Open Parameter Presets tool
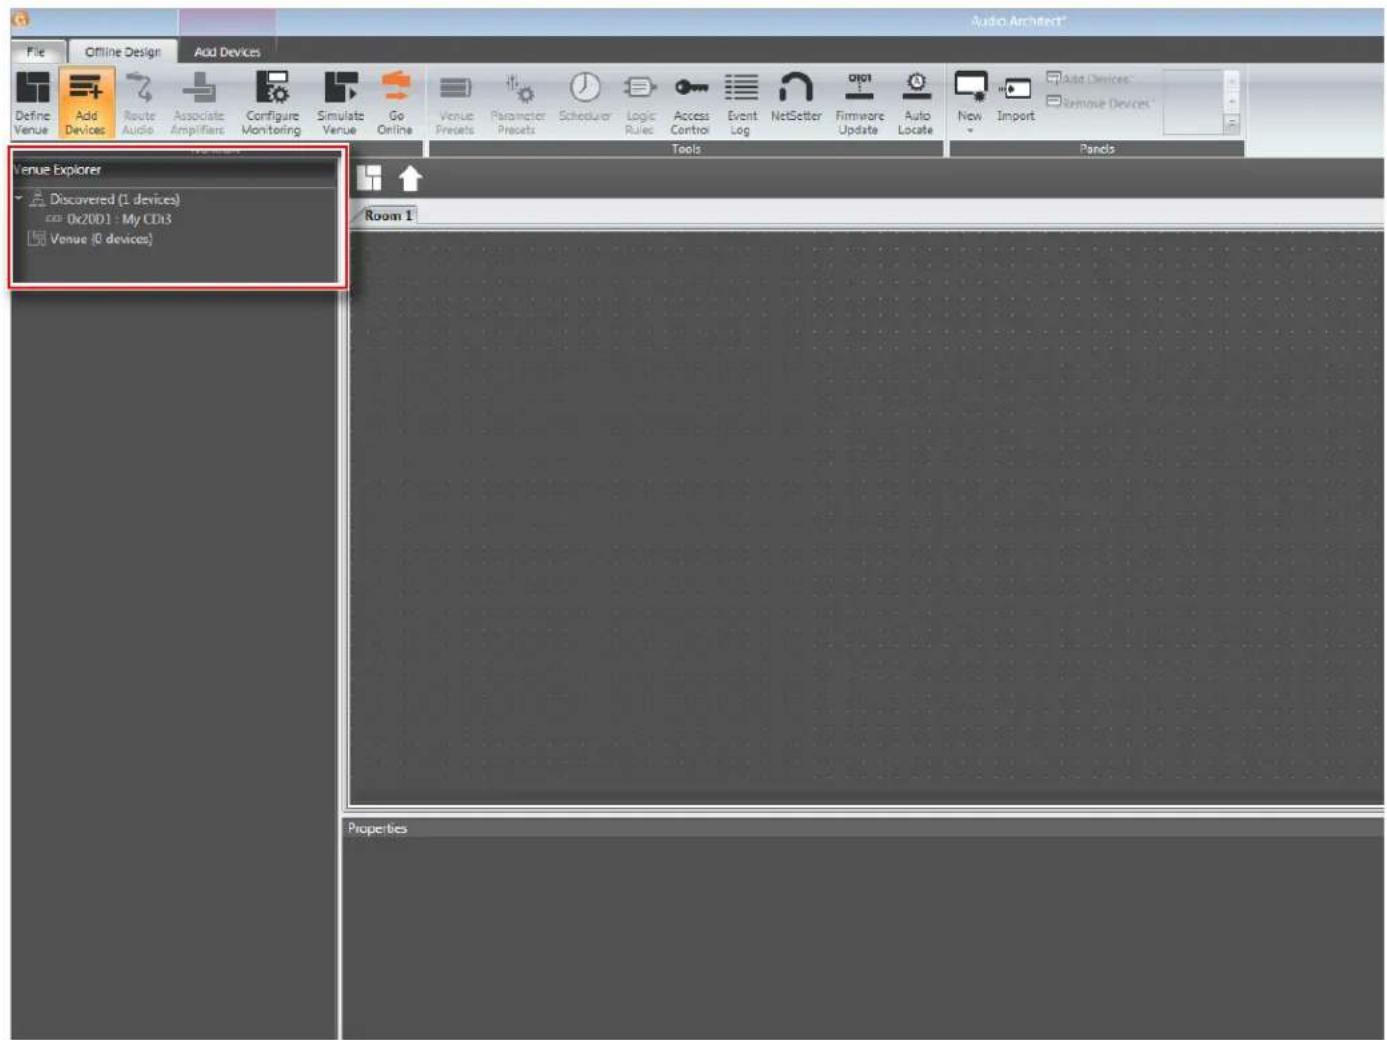The height and width of the screenshot is (1040, 1387). coord(517,102)
